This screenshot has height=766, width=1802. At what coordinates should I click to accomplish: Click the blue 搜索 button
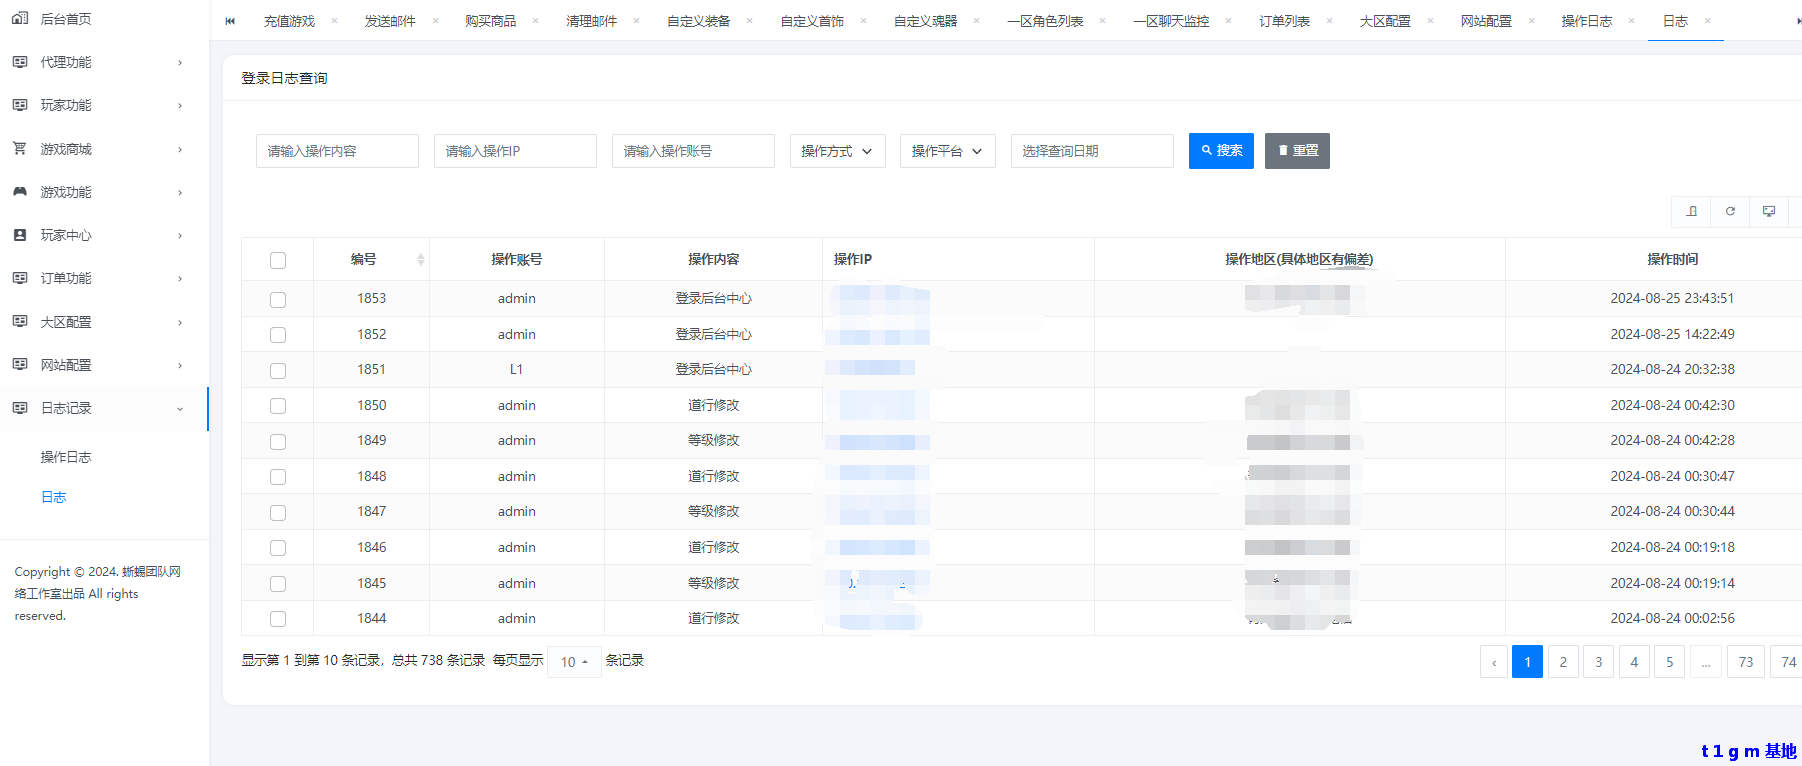[x=1221, y=151]
